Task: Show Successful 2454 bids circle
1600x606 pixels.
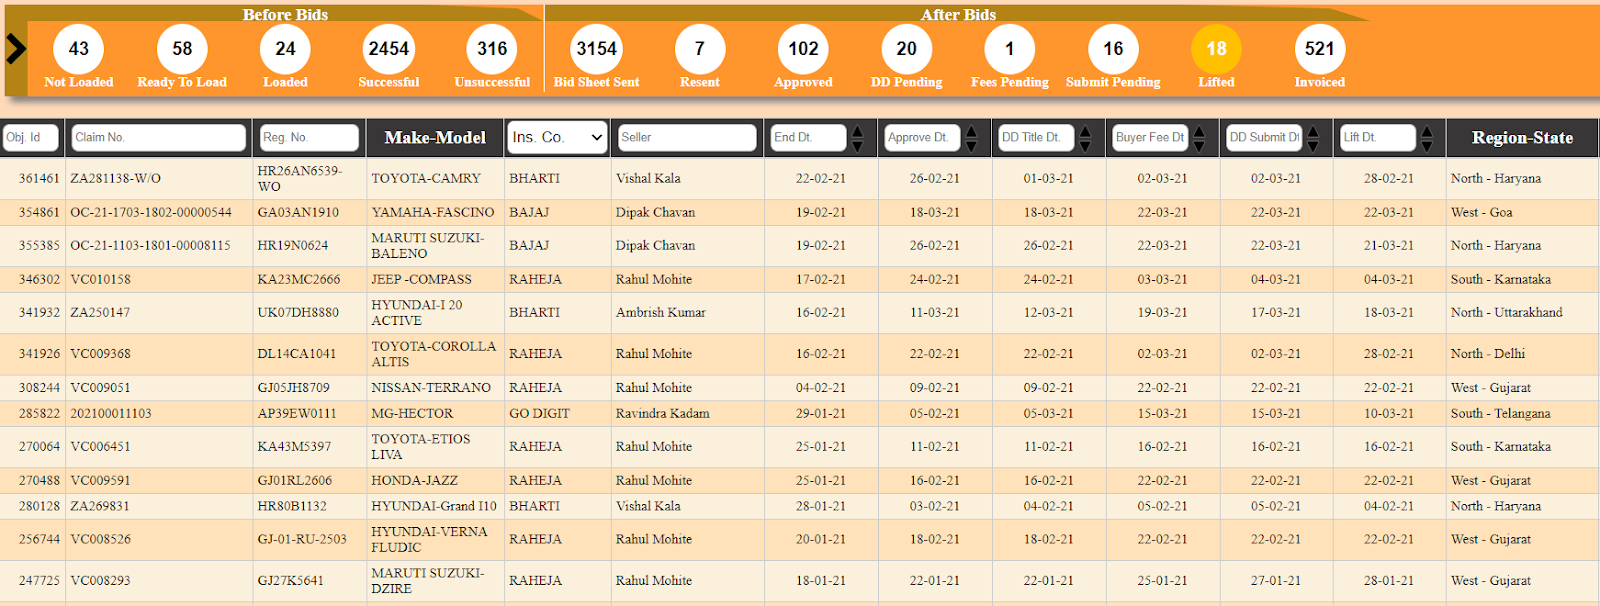Action: tap(389, 49)
